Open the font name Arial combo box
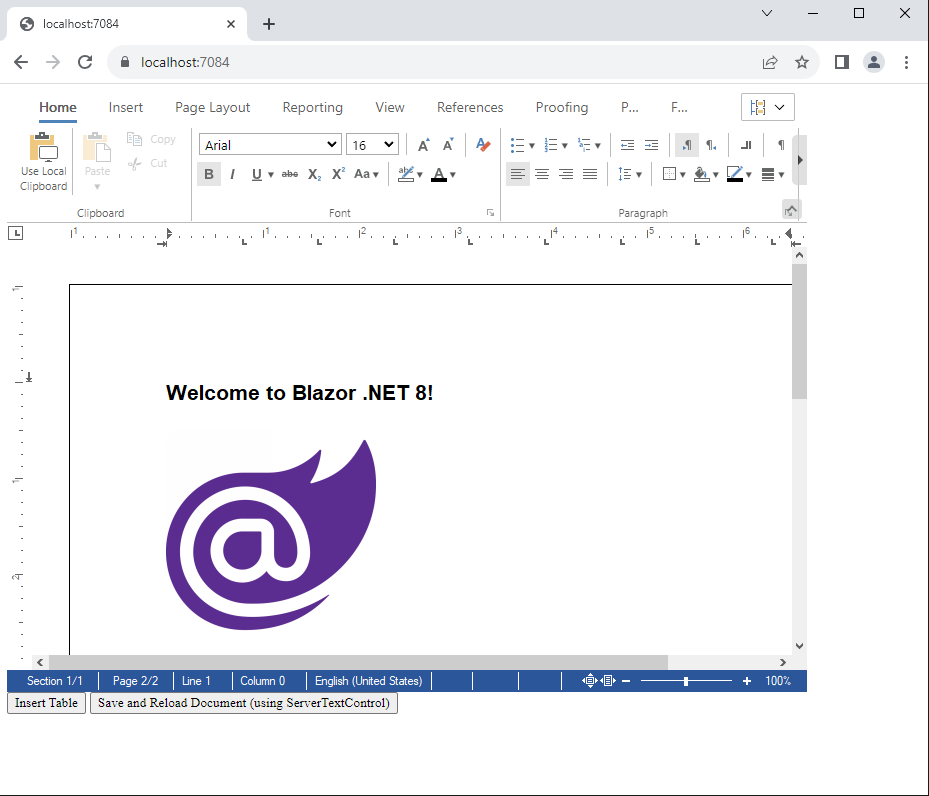Screen dimensions: 929x796 270,145
